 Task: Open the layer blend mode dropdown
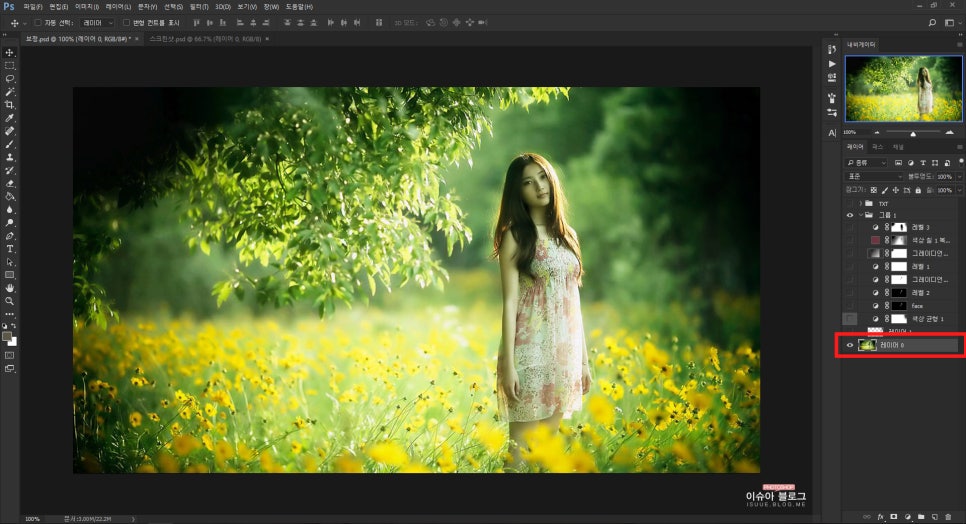click(x=874, y=177)
